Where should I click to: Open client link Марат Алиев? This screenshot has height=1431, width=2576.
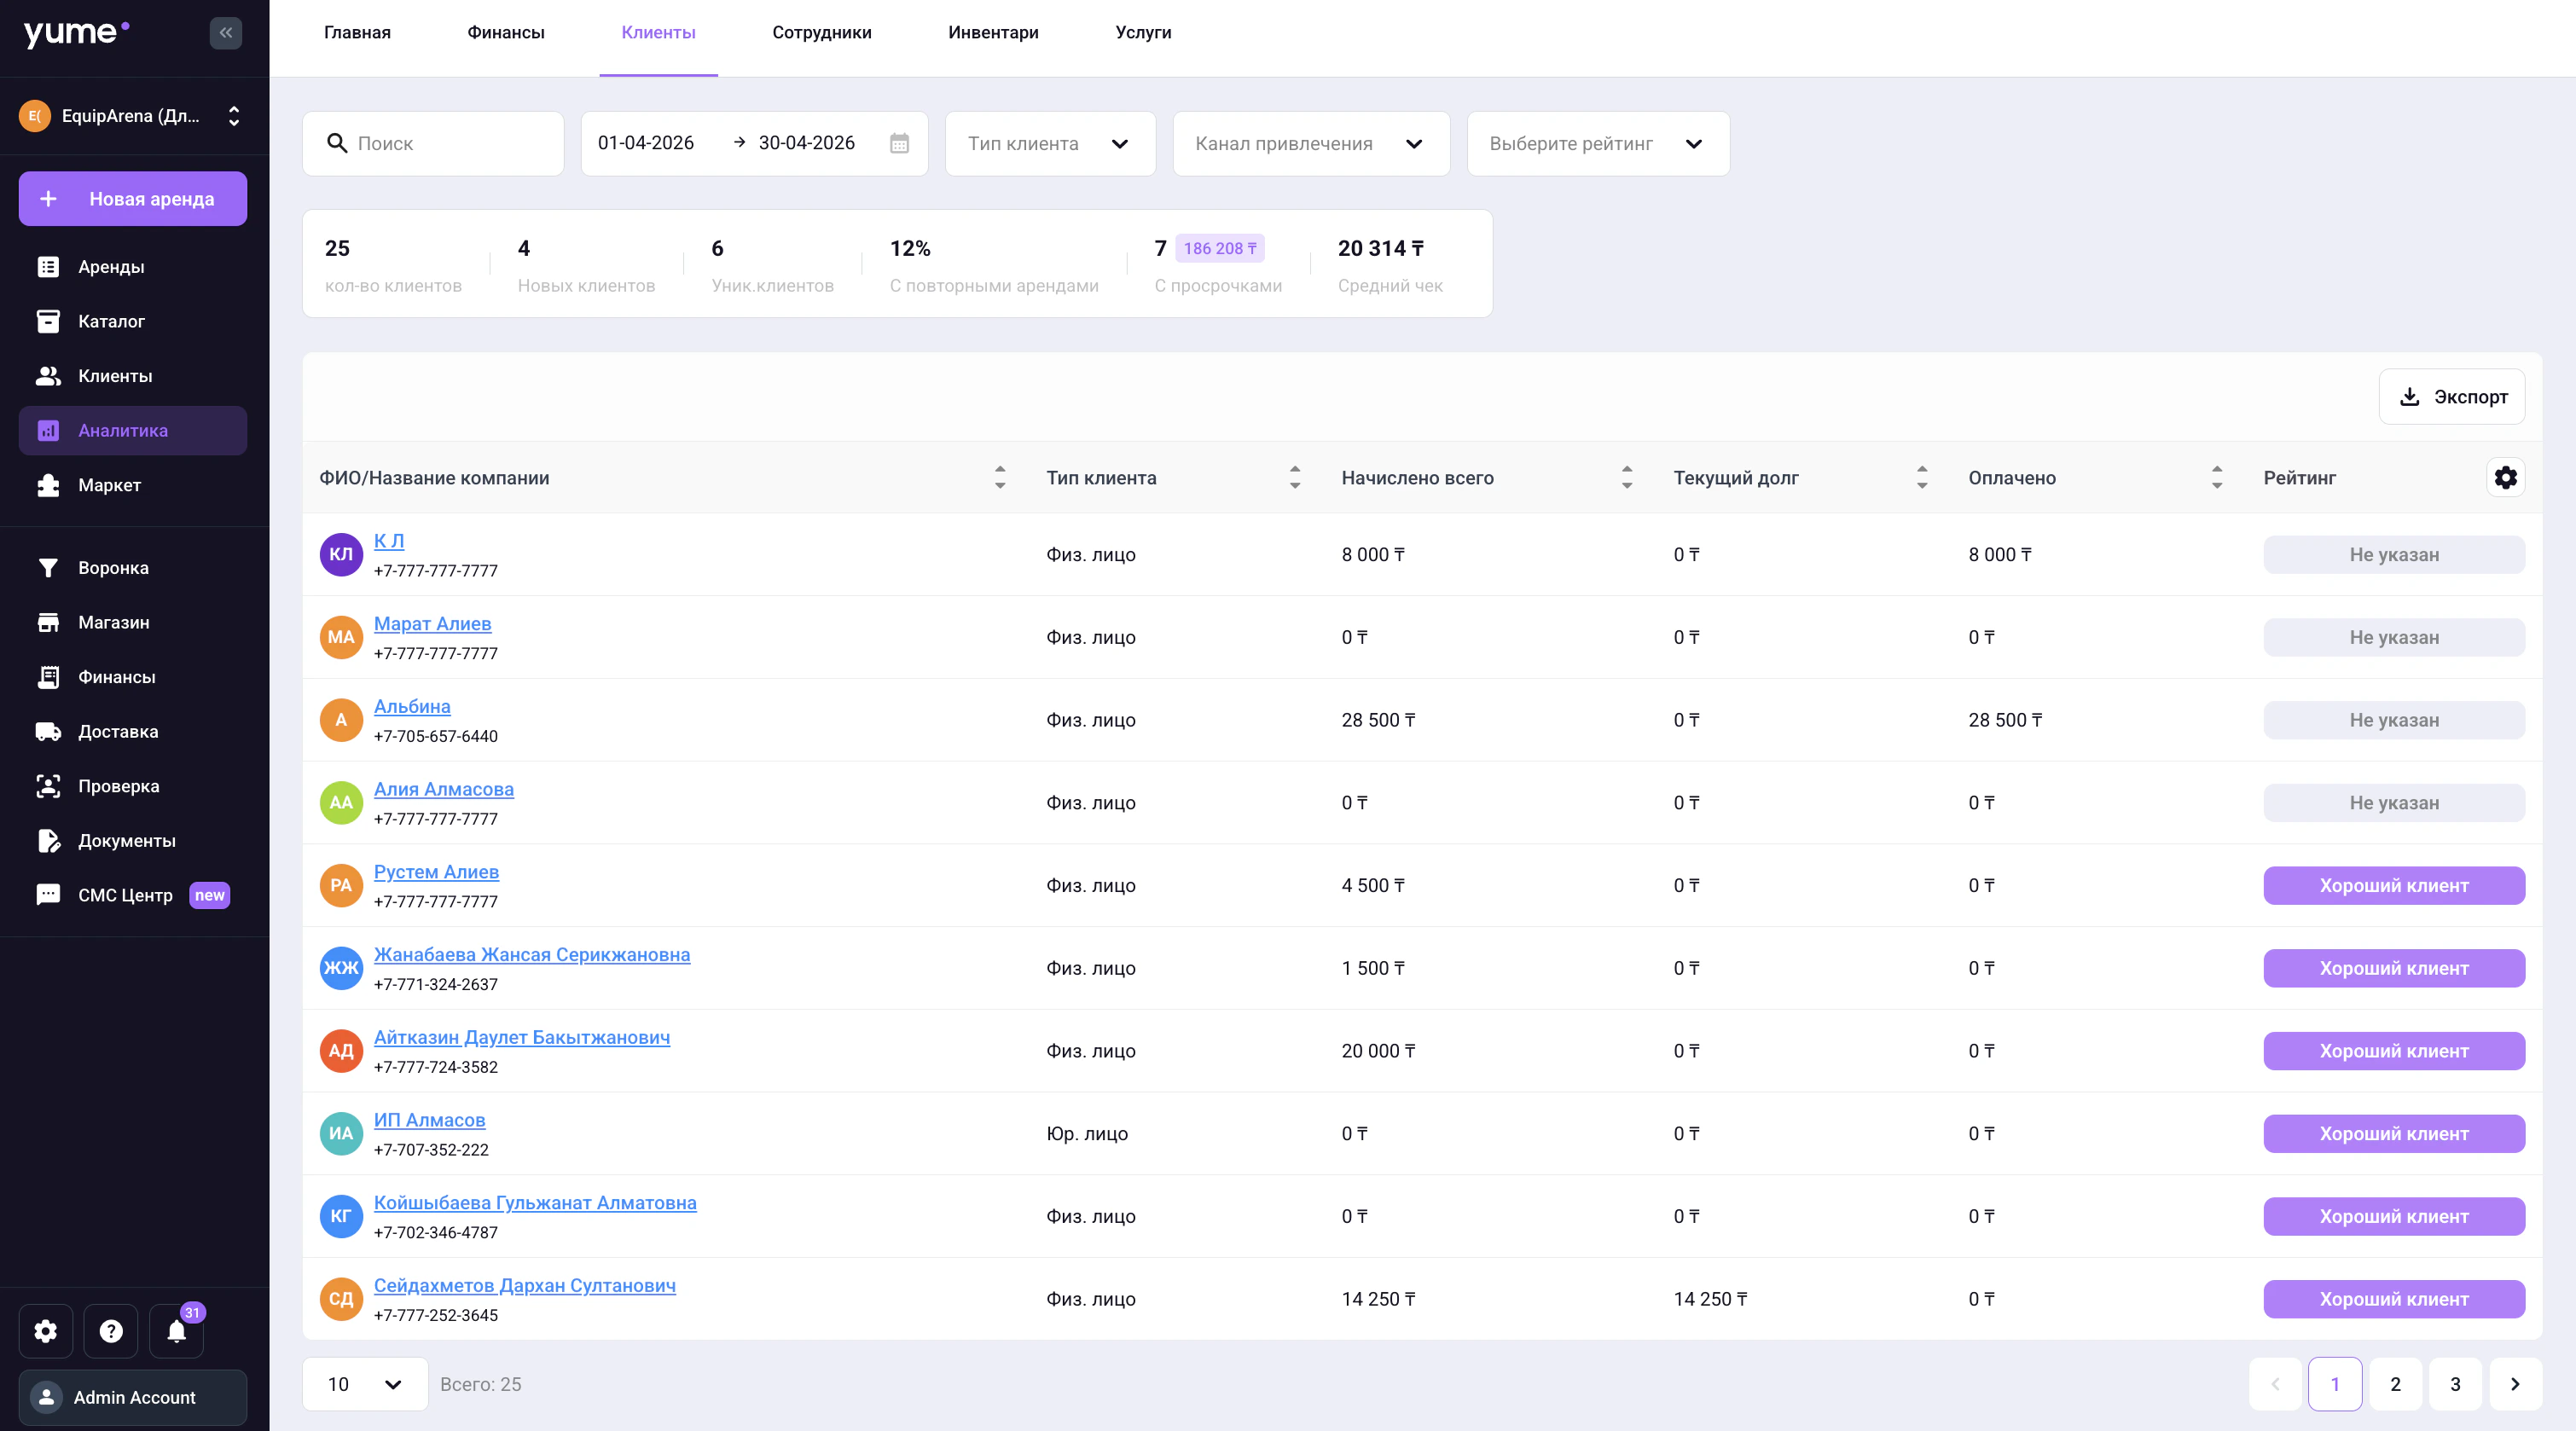[432, 624]
